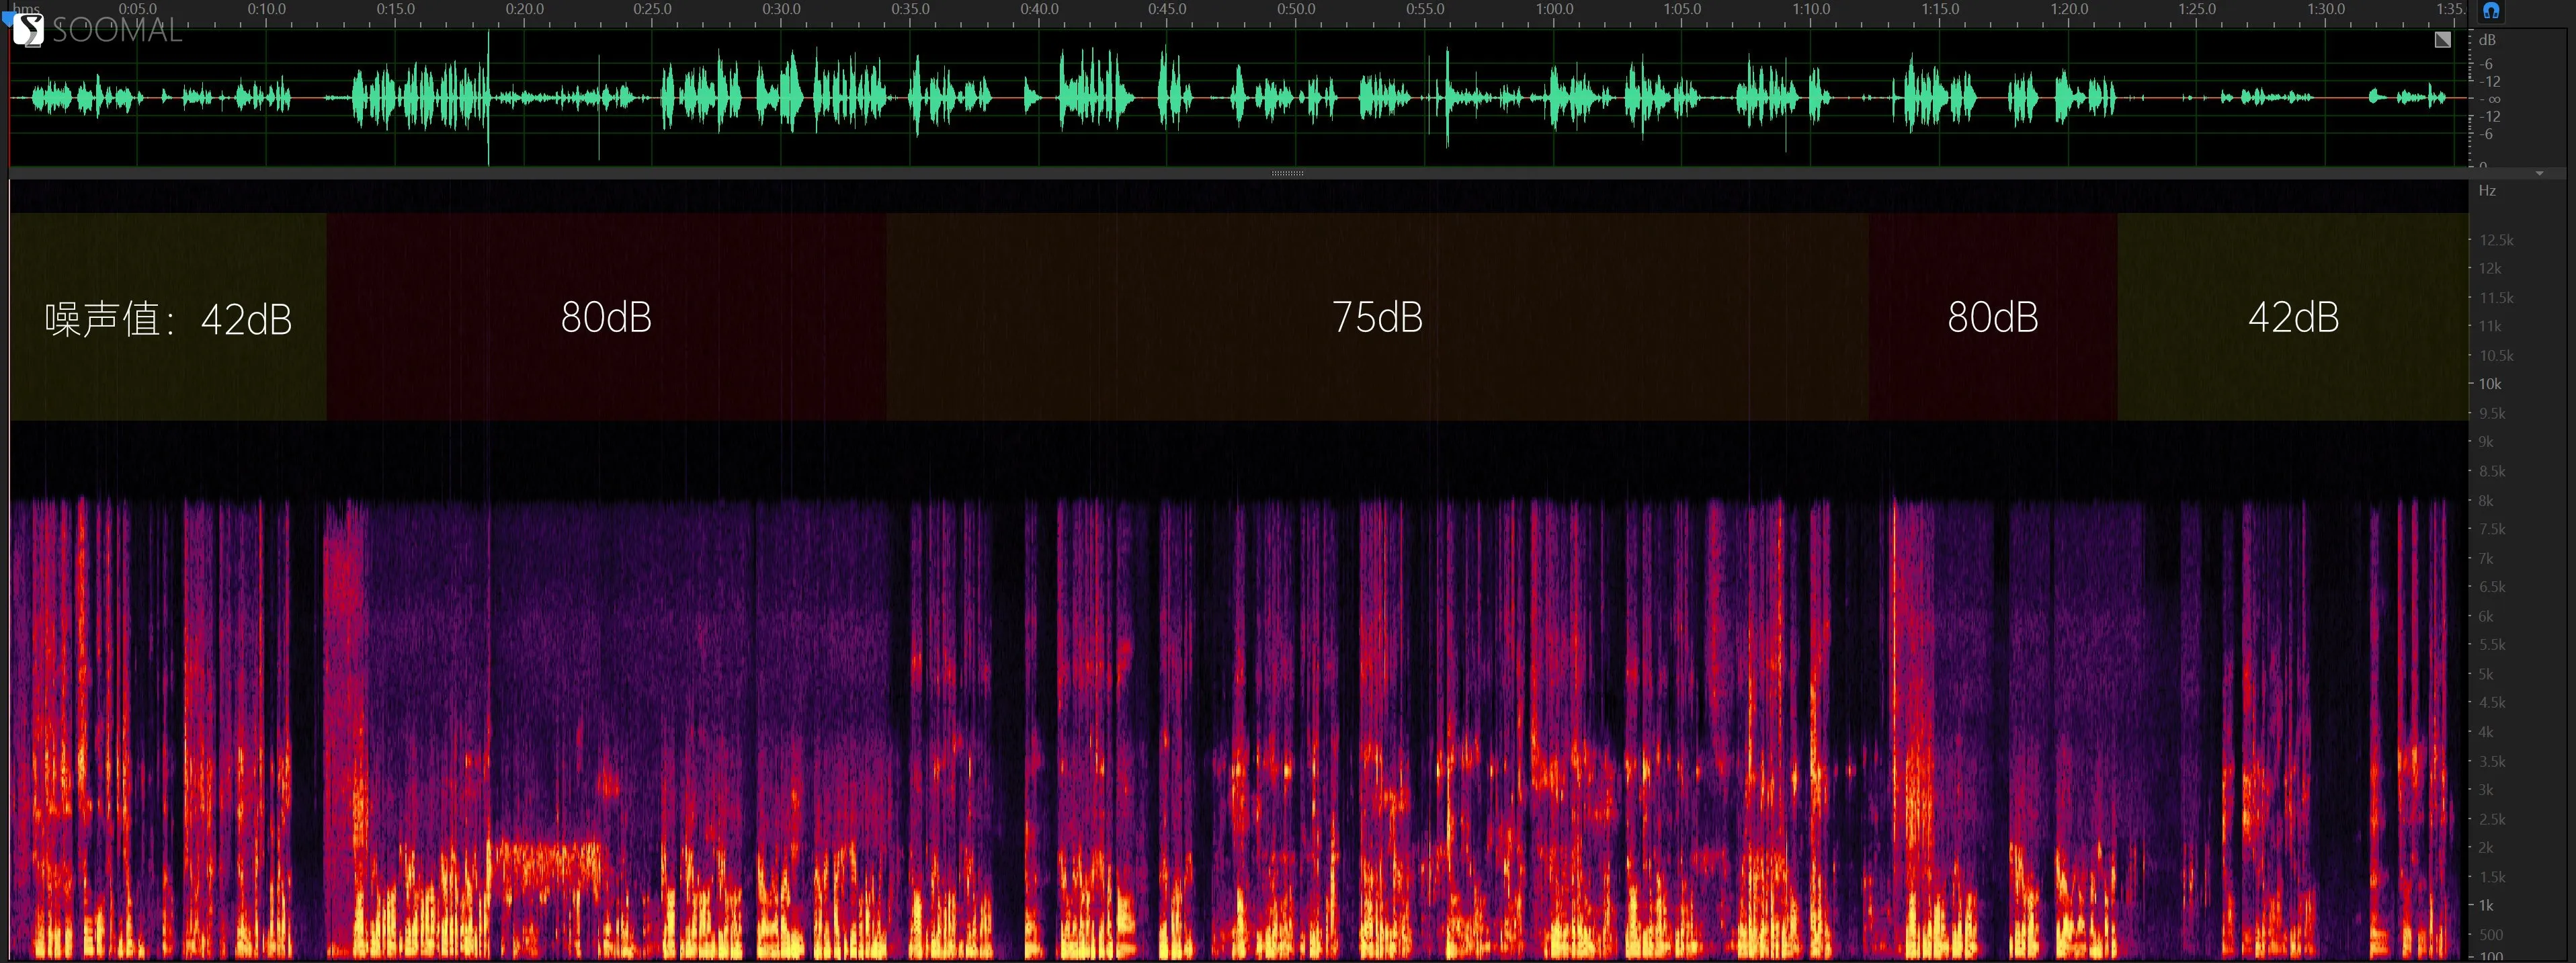Select the 10k mark on frequency scale
Image resolution: width=2576 pixels, height=963 pixels.
point(2489,384)
